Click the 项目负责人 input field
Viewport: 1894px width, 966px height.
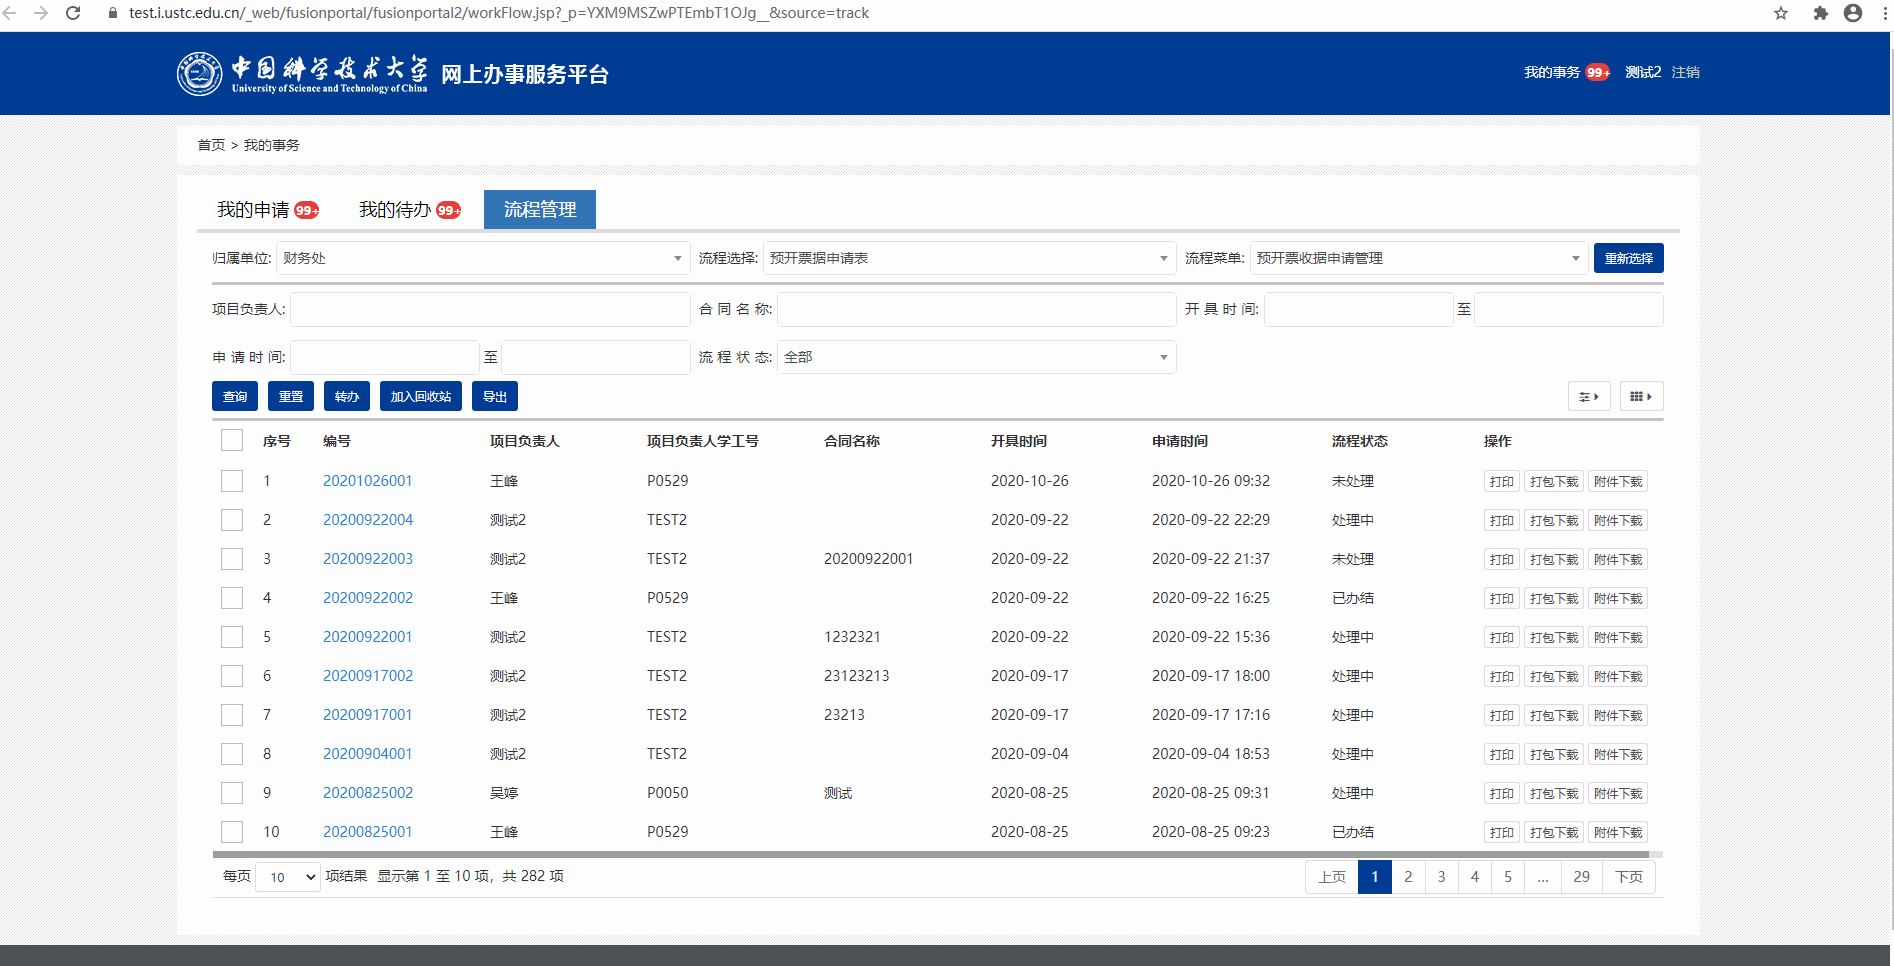click(490, 309)
